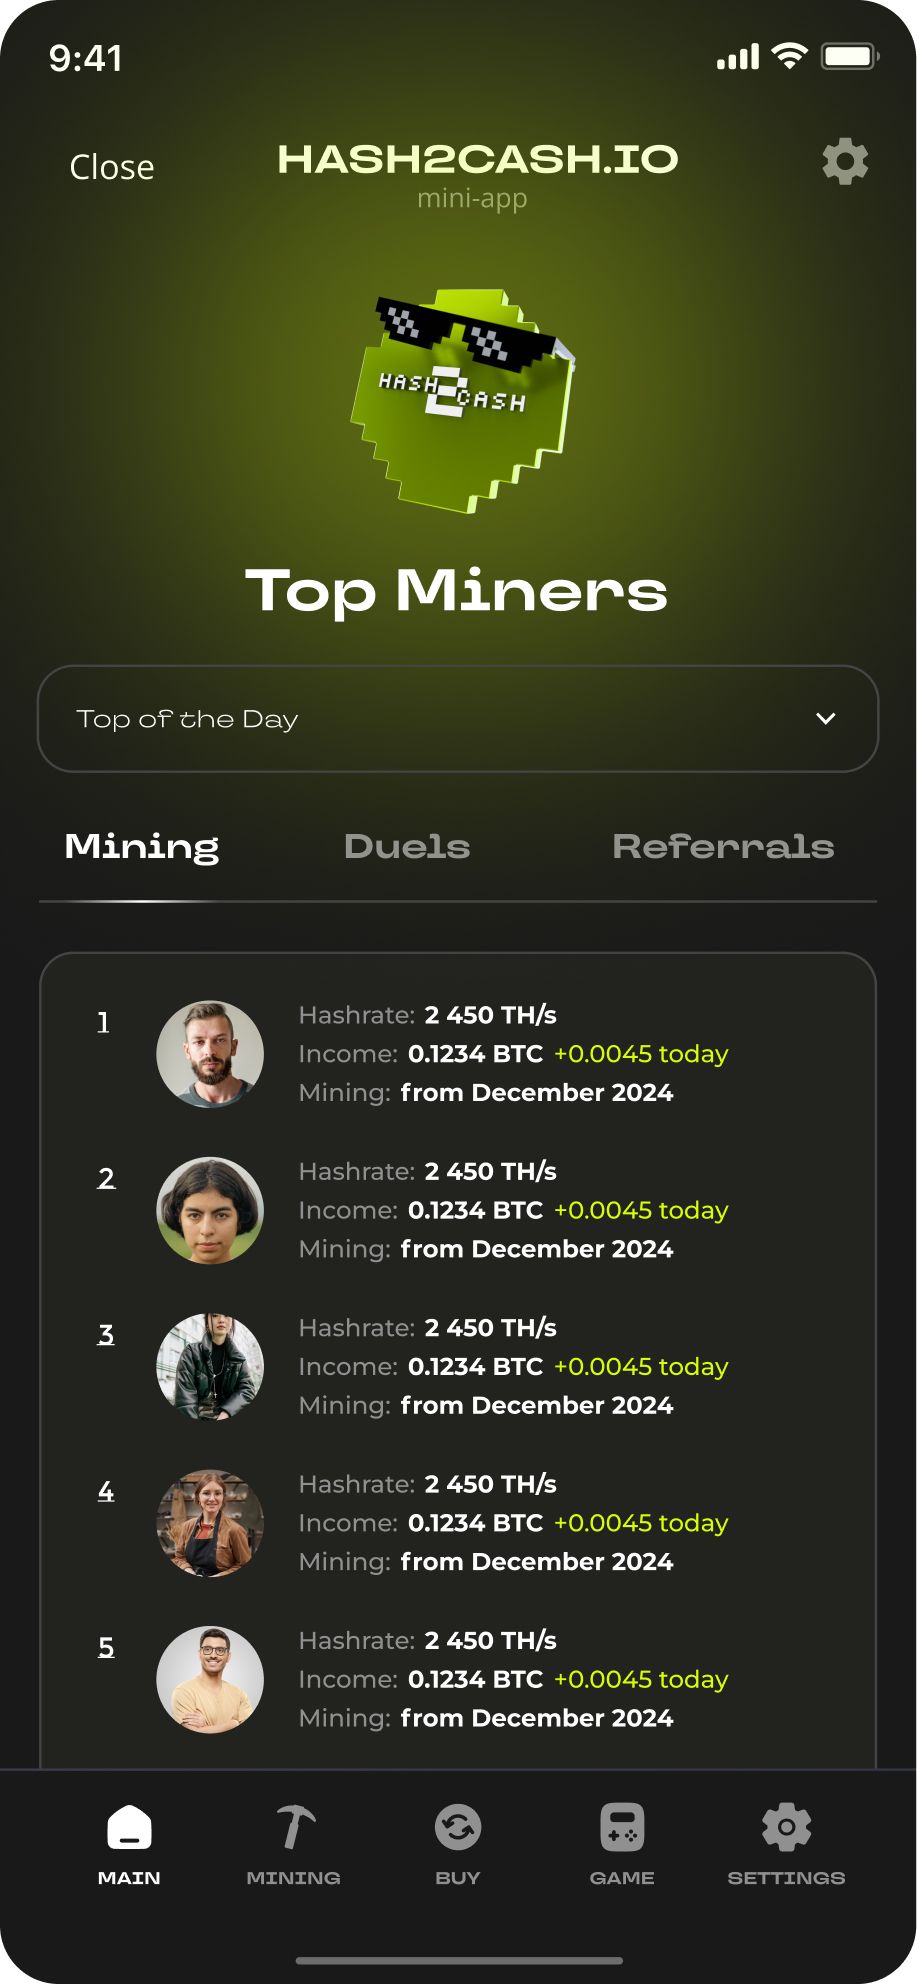Image resolution: width=917 pixels, height=1984 pixels.
Task: Tap the rank 2 miner's profile photo
Action: [x=210, y=1210]
